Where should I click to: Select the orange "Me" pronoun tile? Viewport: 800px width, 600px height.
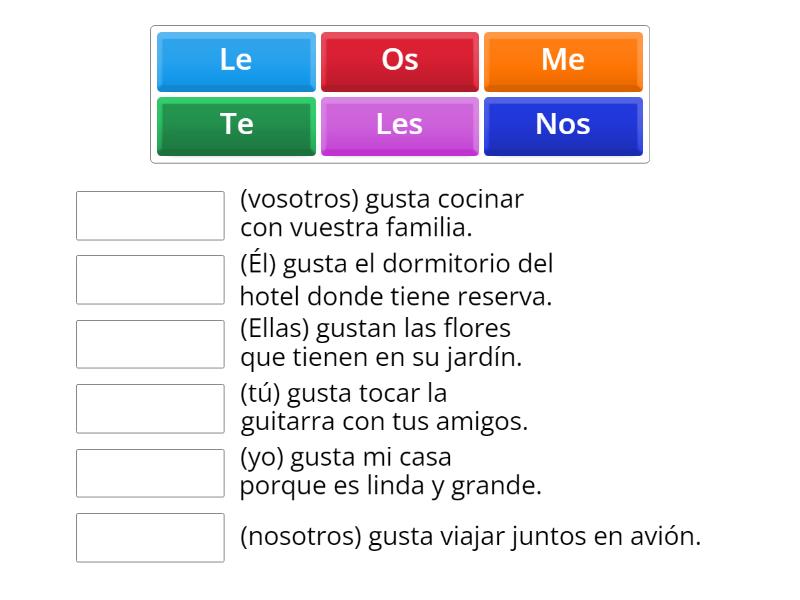pyautogui.click(x=563, y=60)
